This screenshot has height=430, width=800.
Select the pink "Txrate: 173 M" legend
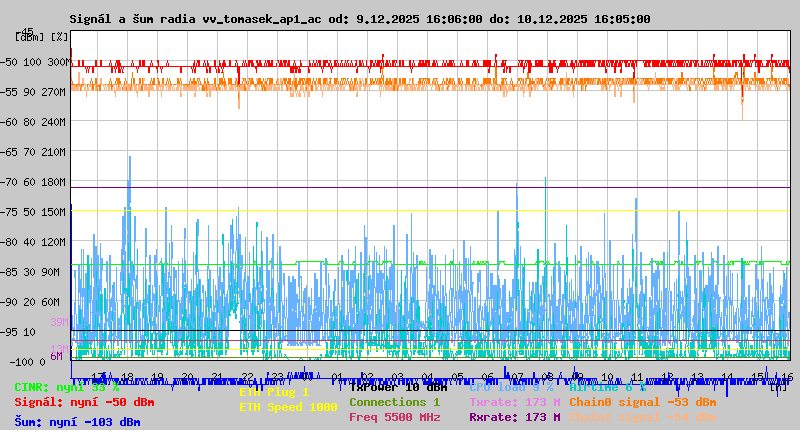click(514, 402)
